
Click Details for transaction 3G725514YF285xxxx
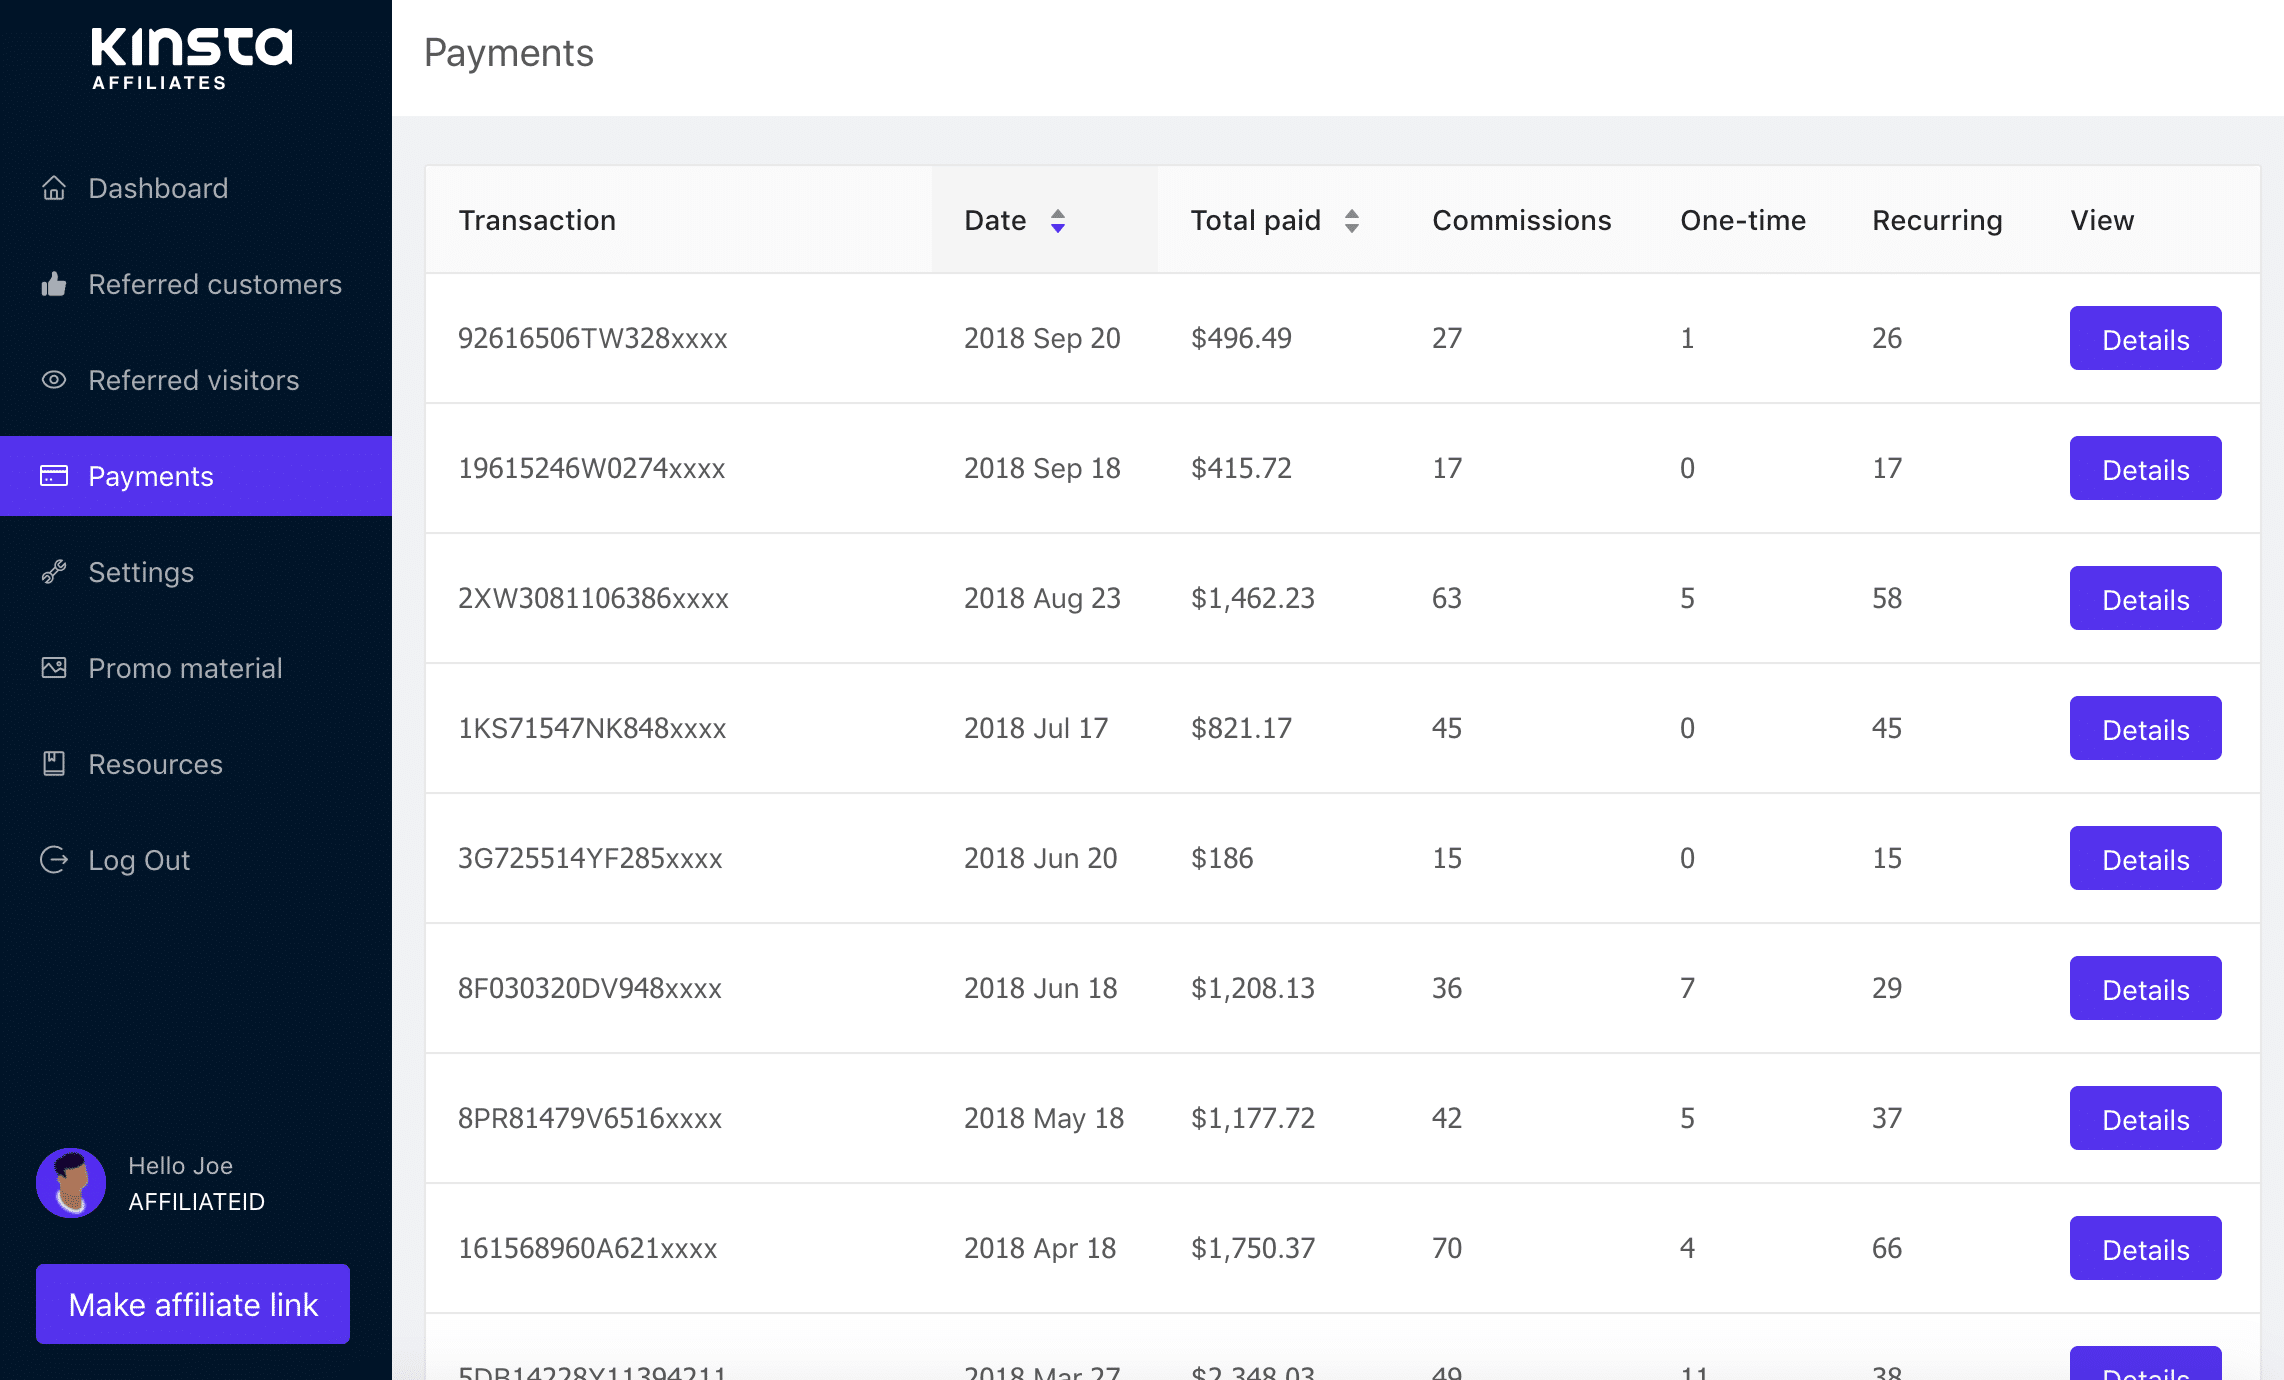click(x=2145, y=858)
